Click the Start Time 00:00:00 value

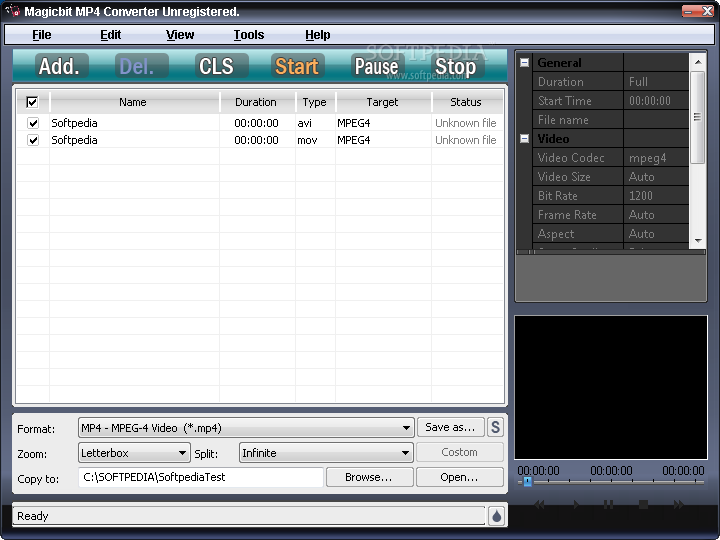[x=656, y=101]
